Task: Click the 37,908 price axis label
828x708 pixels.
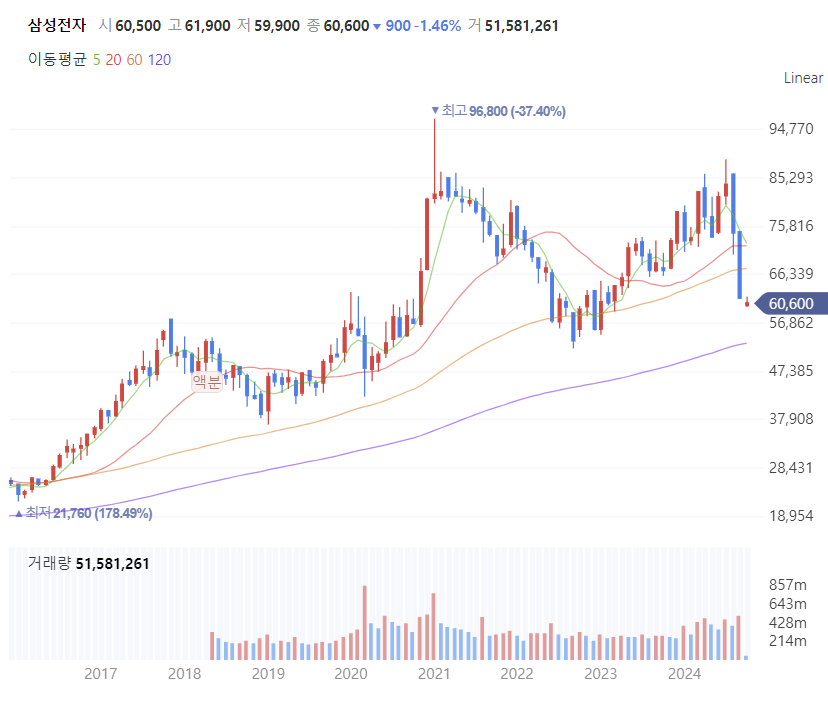Action: click(791, 419)
